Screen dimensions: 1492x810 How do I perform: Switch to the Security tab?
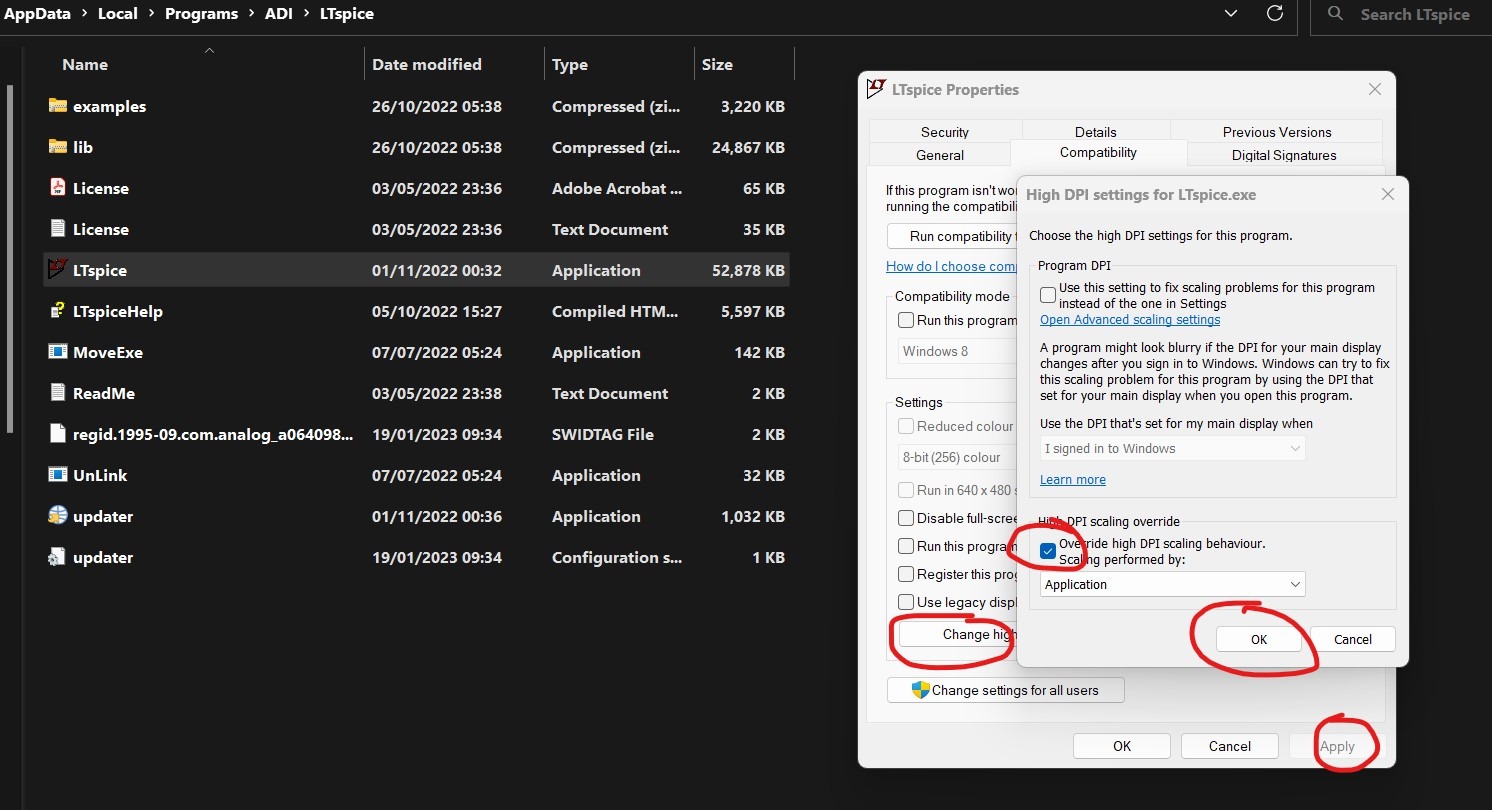click(x=945, y=132)
